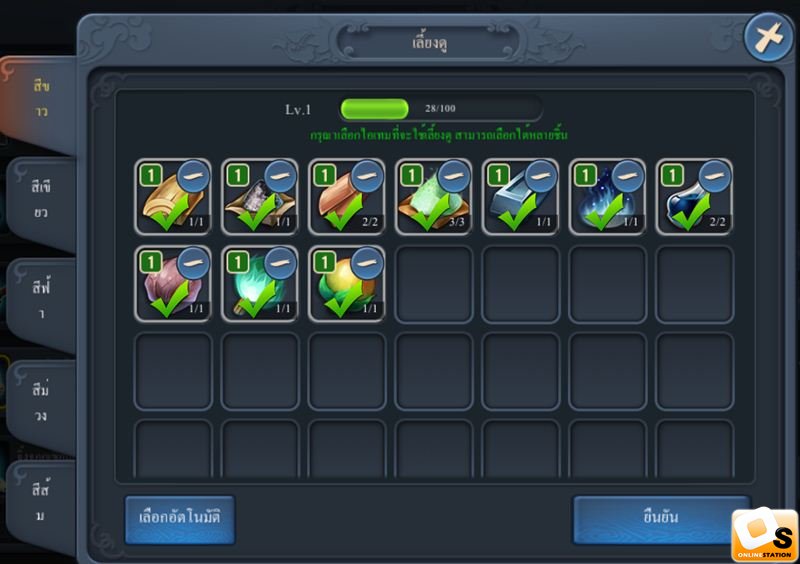Select the pink crystal rock item
Viewport: 800px width, 564px height.
click(x=172, y=284)
